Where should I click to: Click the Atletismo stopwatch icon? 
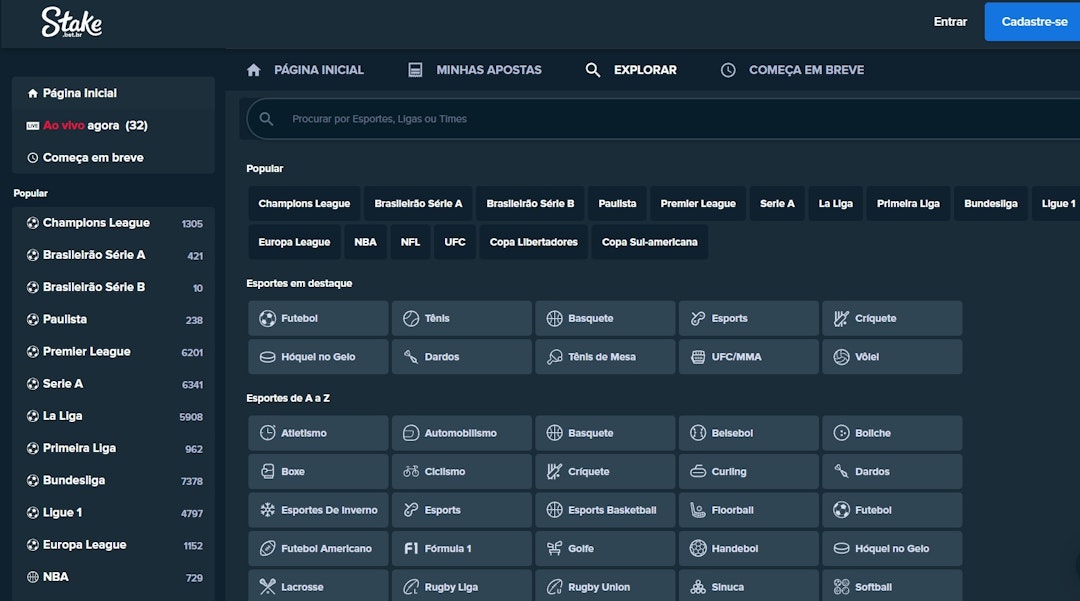[x=267, y=433]
